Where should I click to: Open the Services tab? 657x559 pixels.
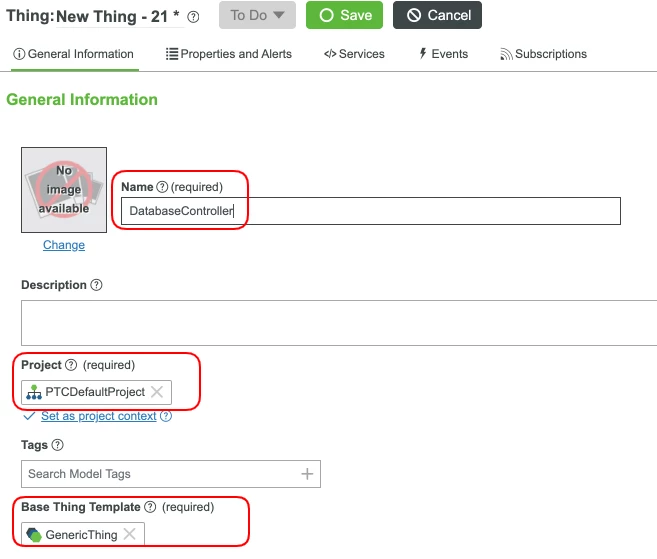point(354,54)
